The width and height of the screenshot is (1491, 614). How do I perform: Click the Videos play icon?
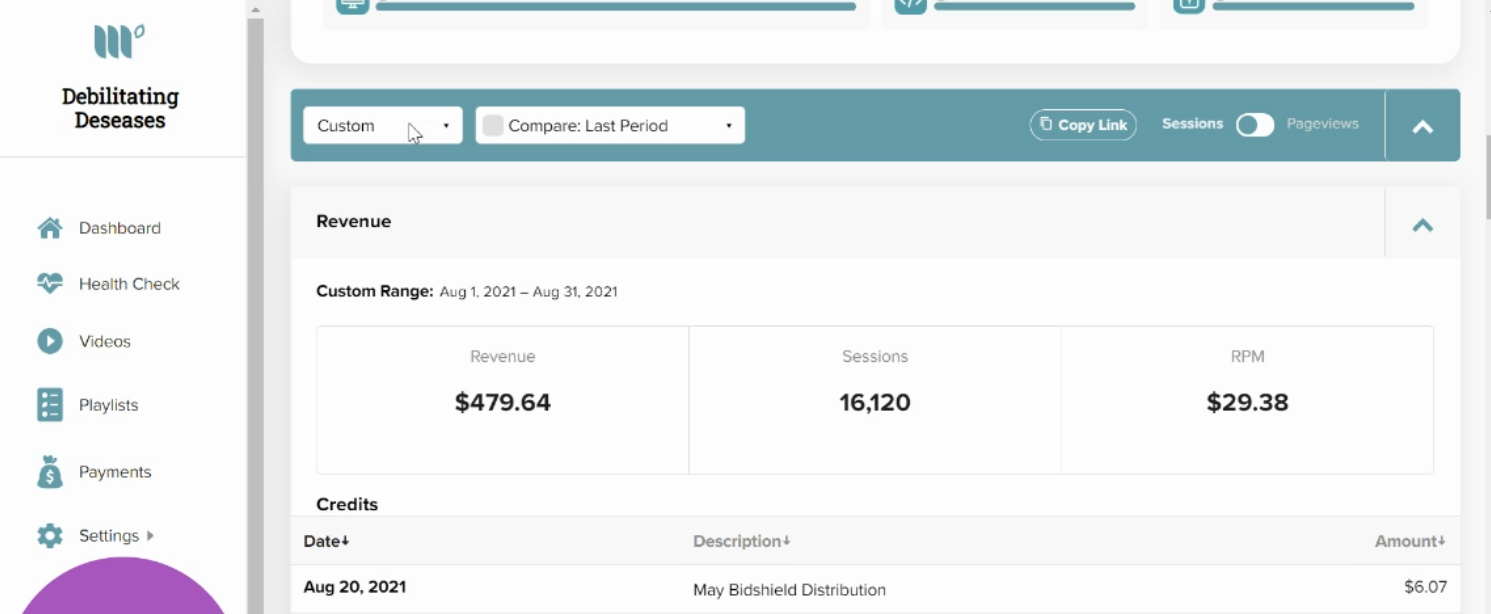(x=50, y=341)
